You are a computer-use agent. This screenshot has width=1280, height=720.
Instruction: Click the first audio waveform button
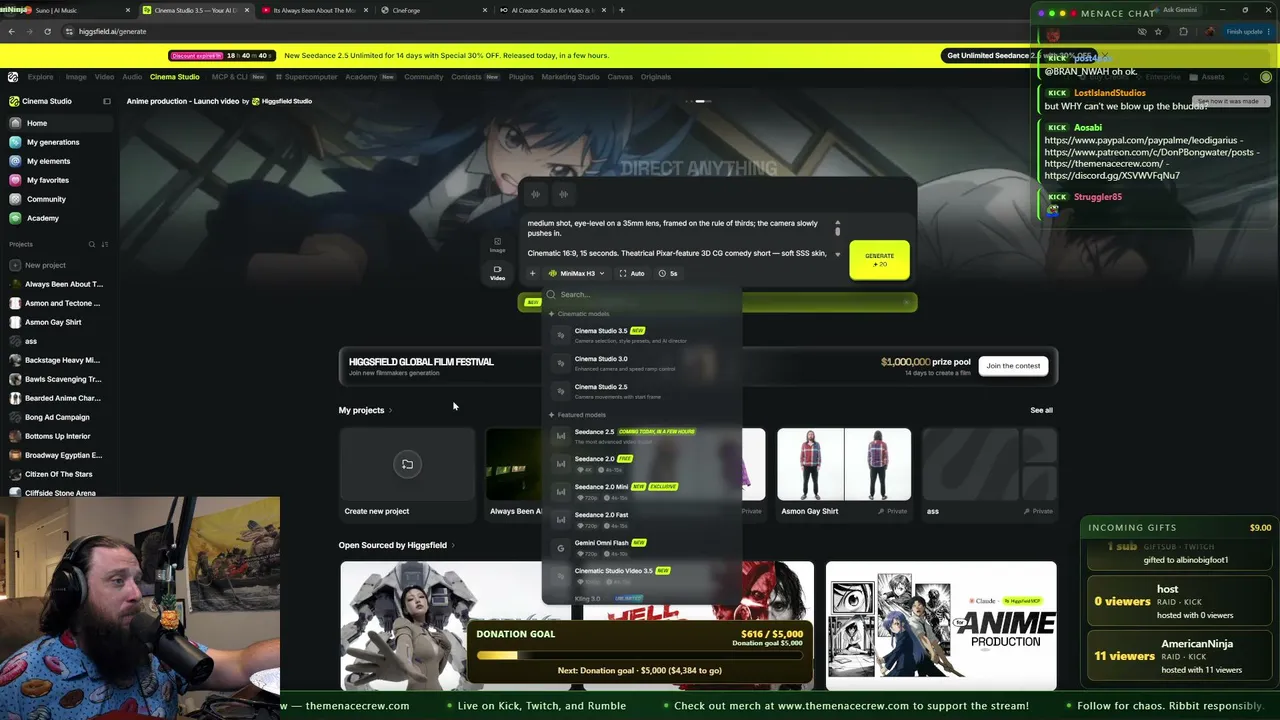pos(536,194)
